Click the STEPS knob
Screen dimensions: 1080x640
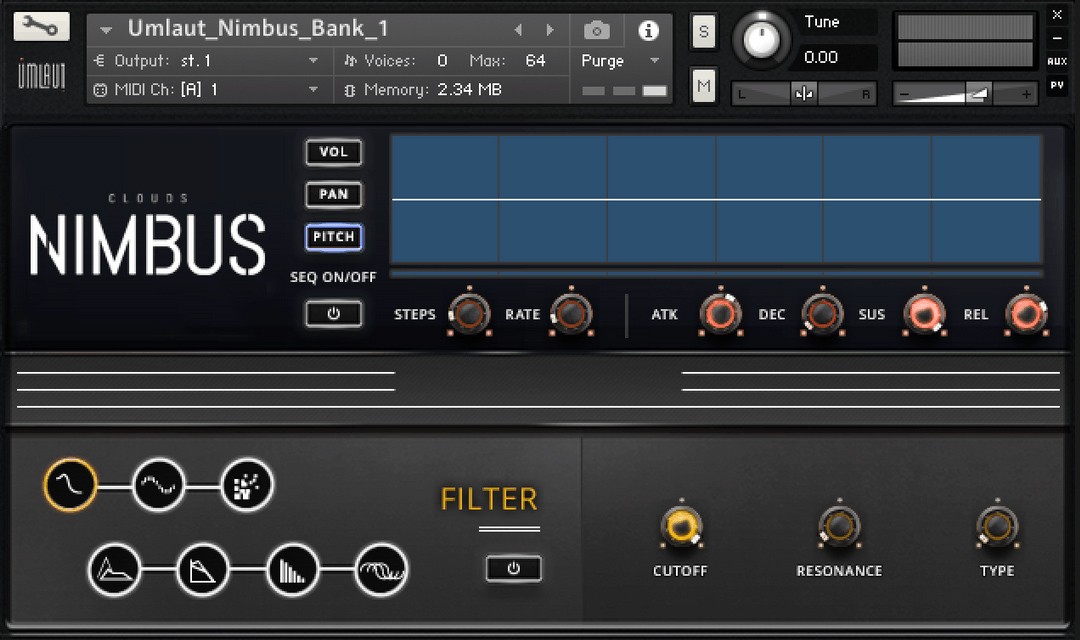click(470, 313)
